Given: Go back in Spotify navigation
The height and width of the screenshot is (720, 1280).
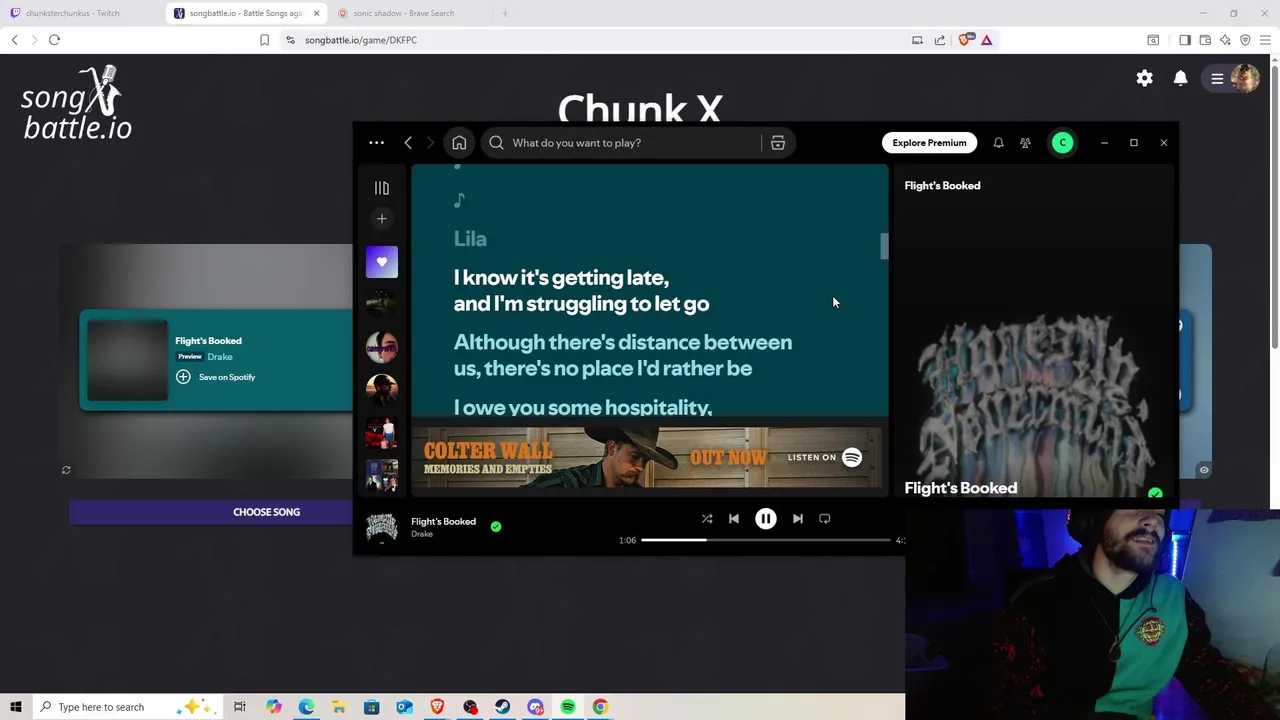Looking at the screenshot, I should pos(408,143).
